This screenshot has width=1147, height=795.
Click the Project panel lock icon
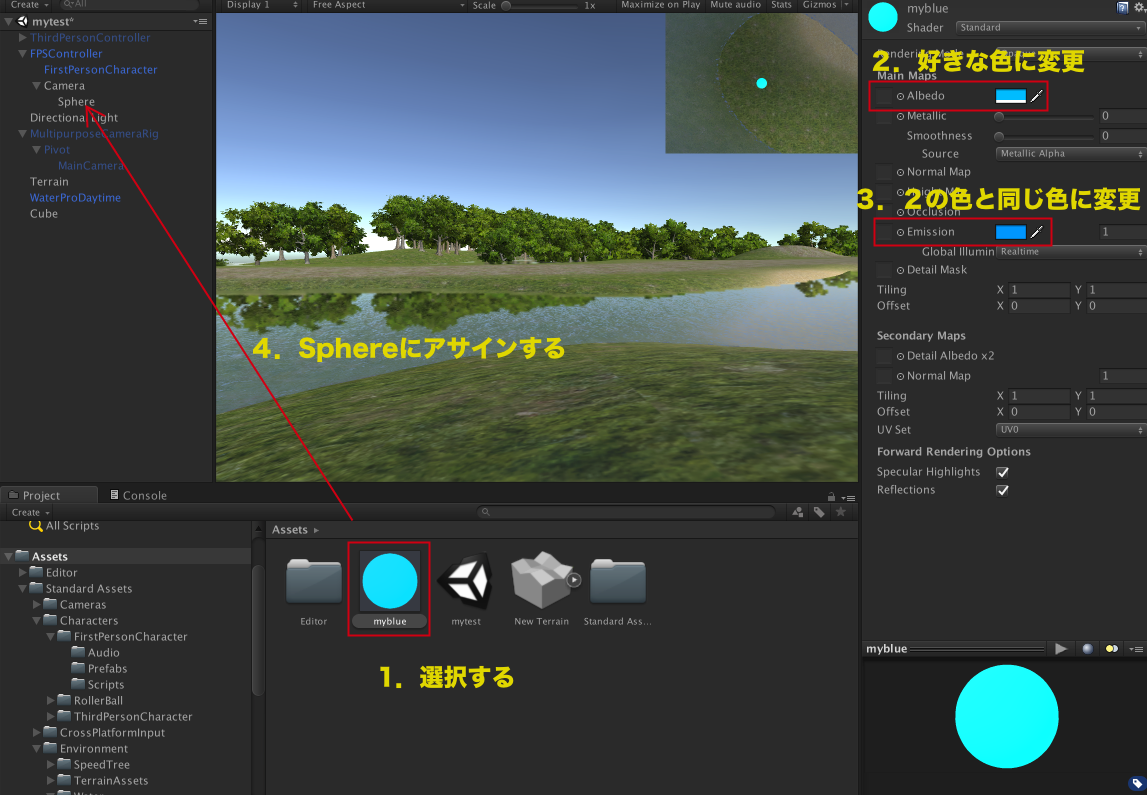point(831,496)
